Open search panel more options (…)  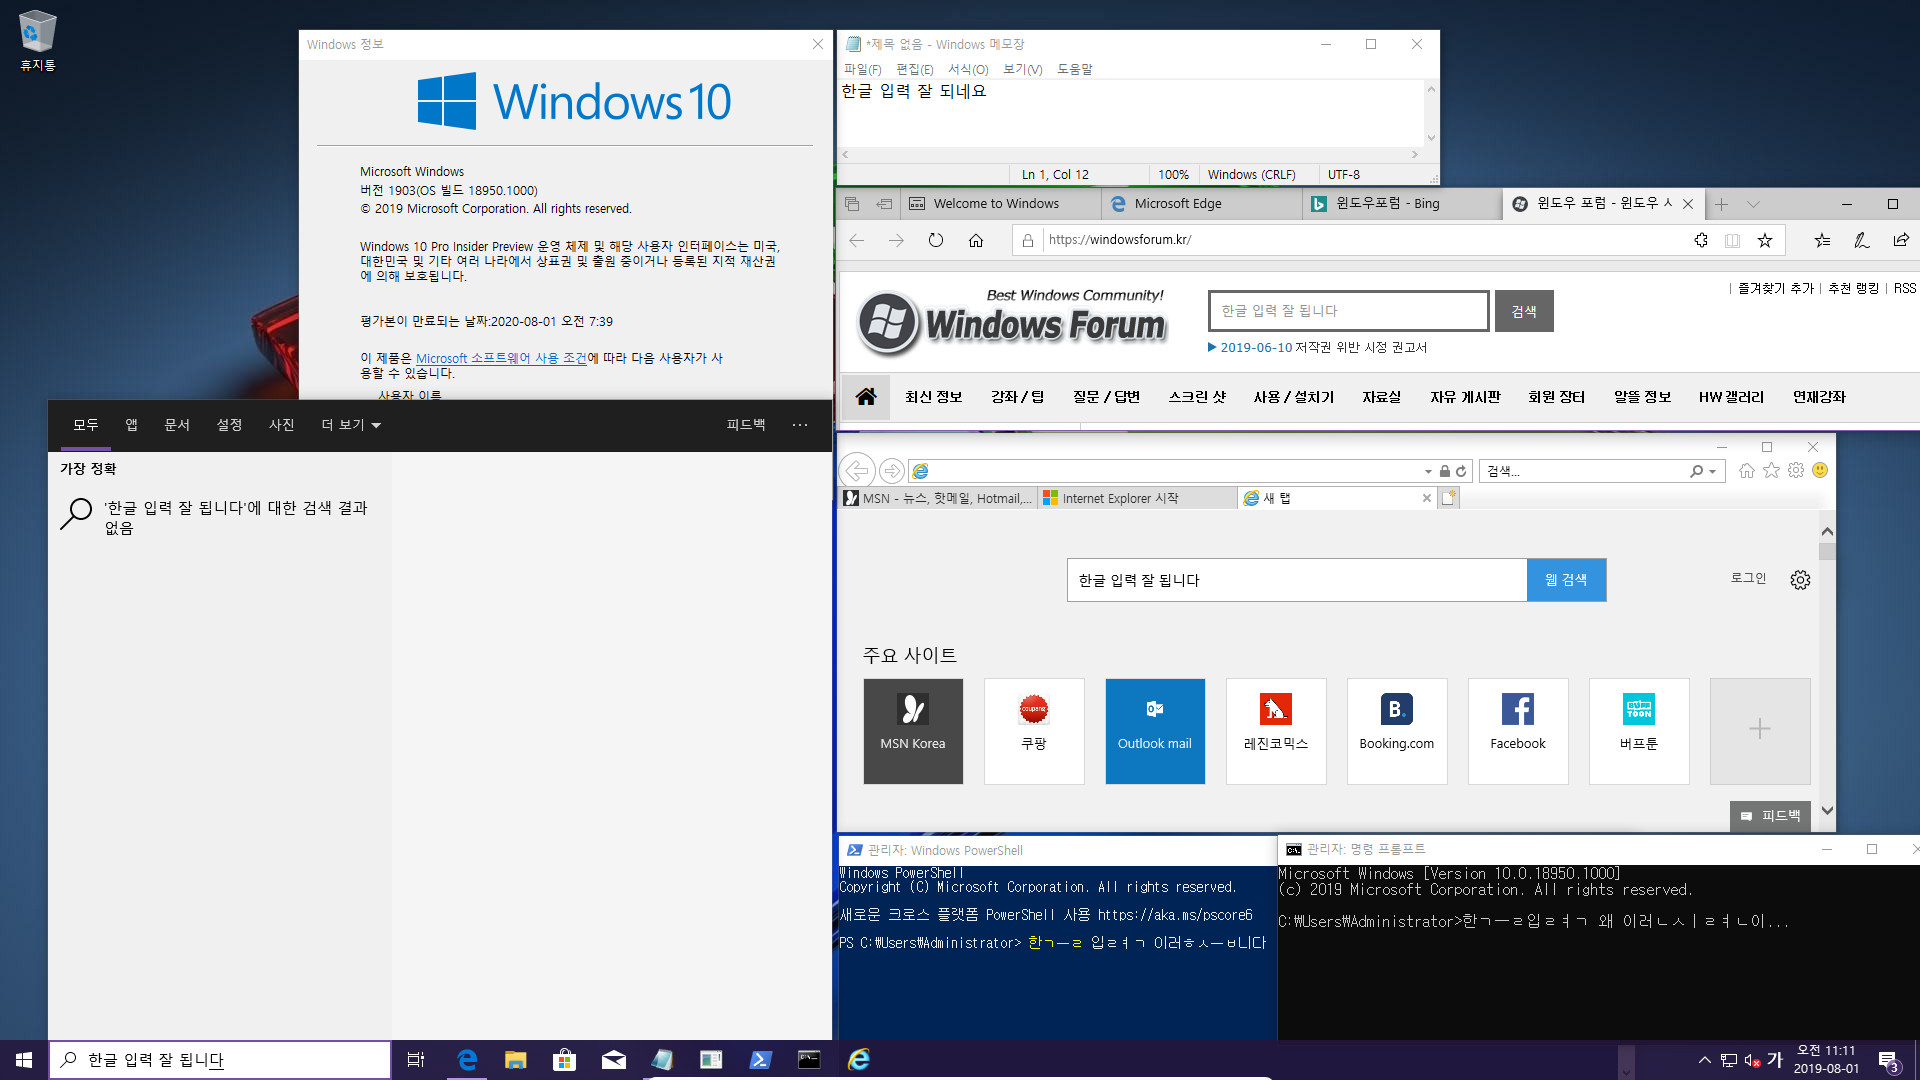coord(800,425)
